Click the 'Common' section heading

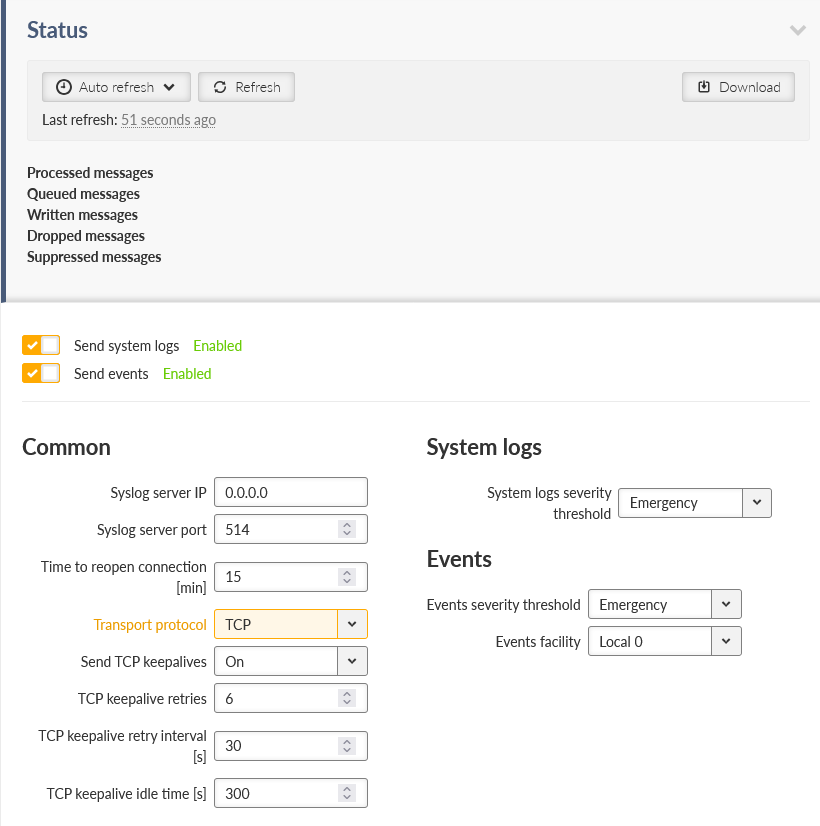[66, 447]
